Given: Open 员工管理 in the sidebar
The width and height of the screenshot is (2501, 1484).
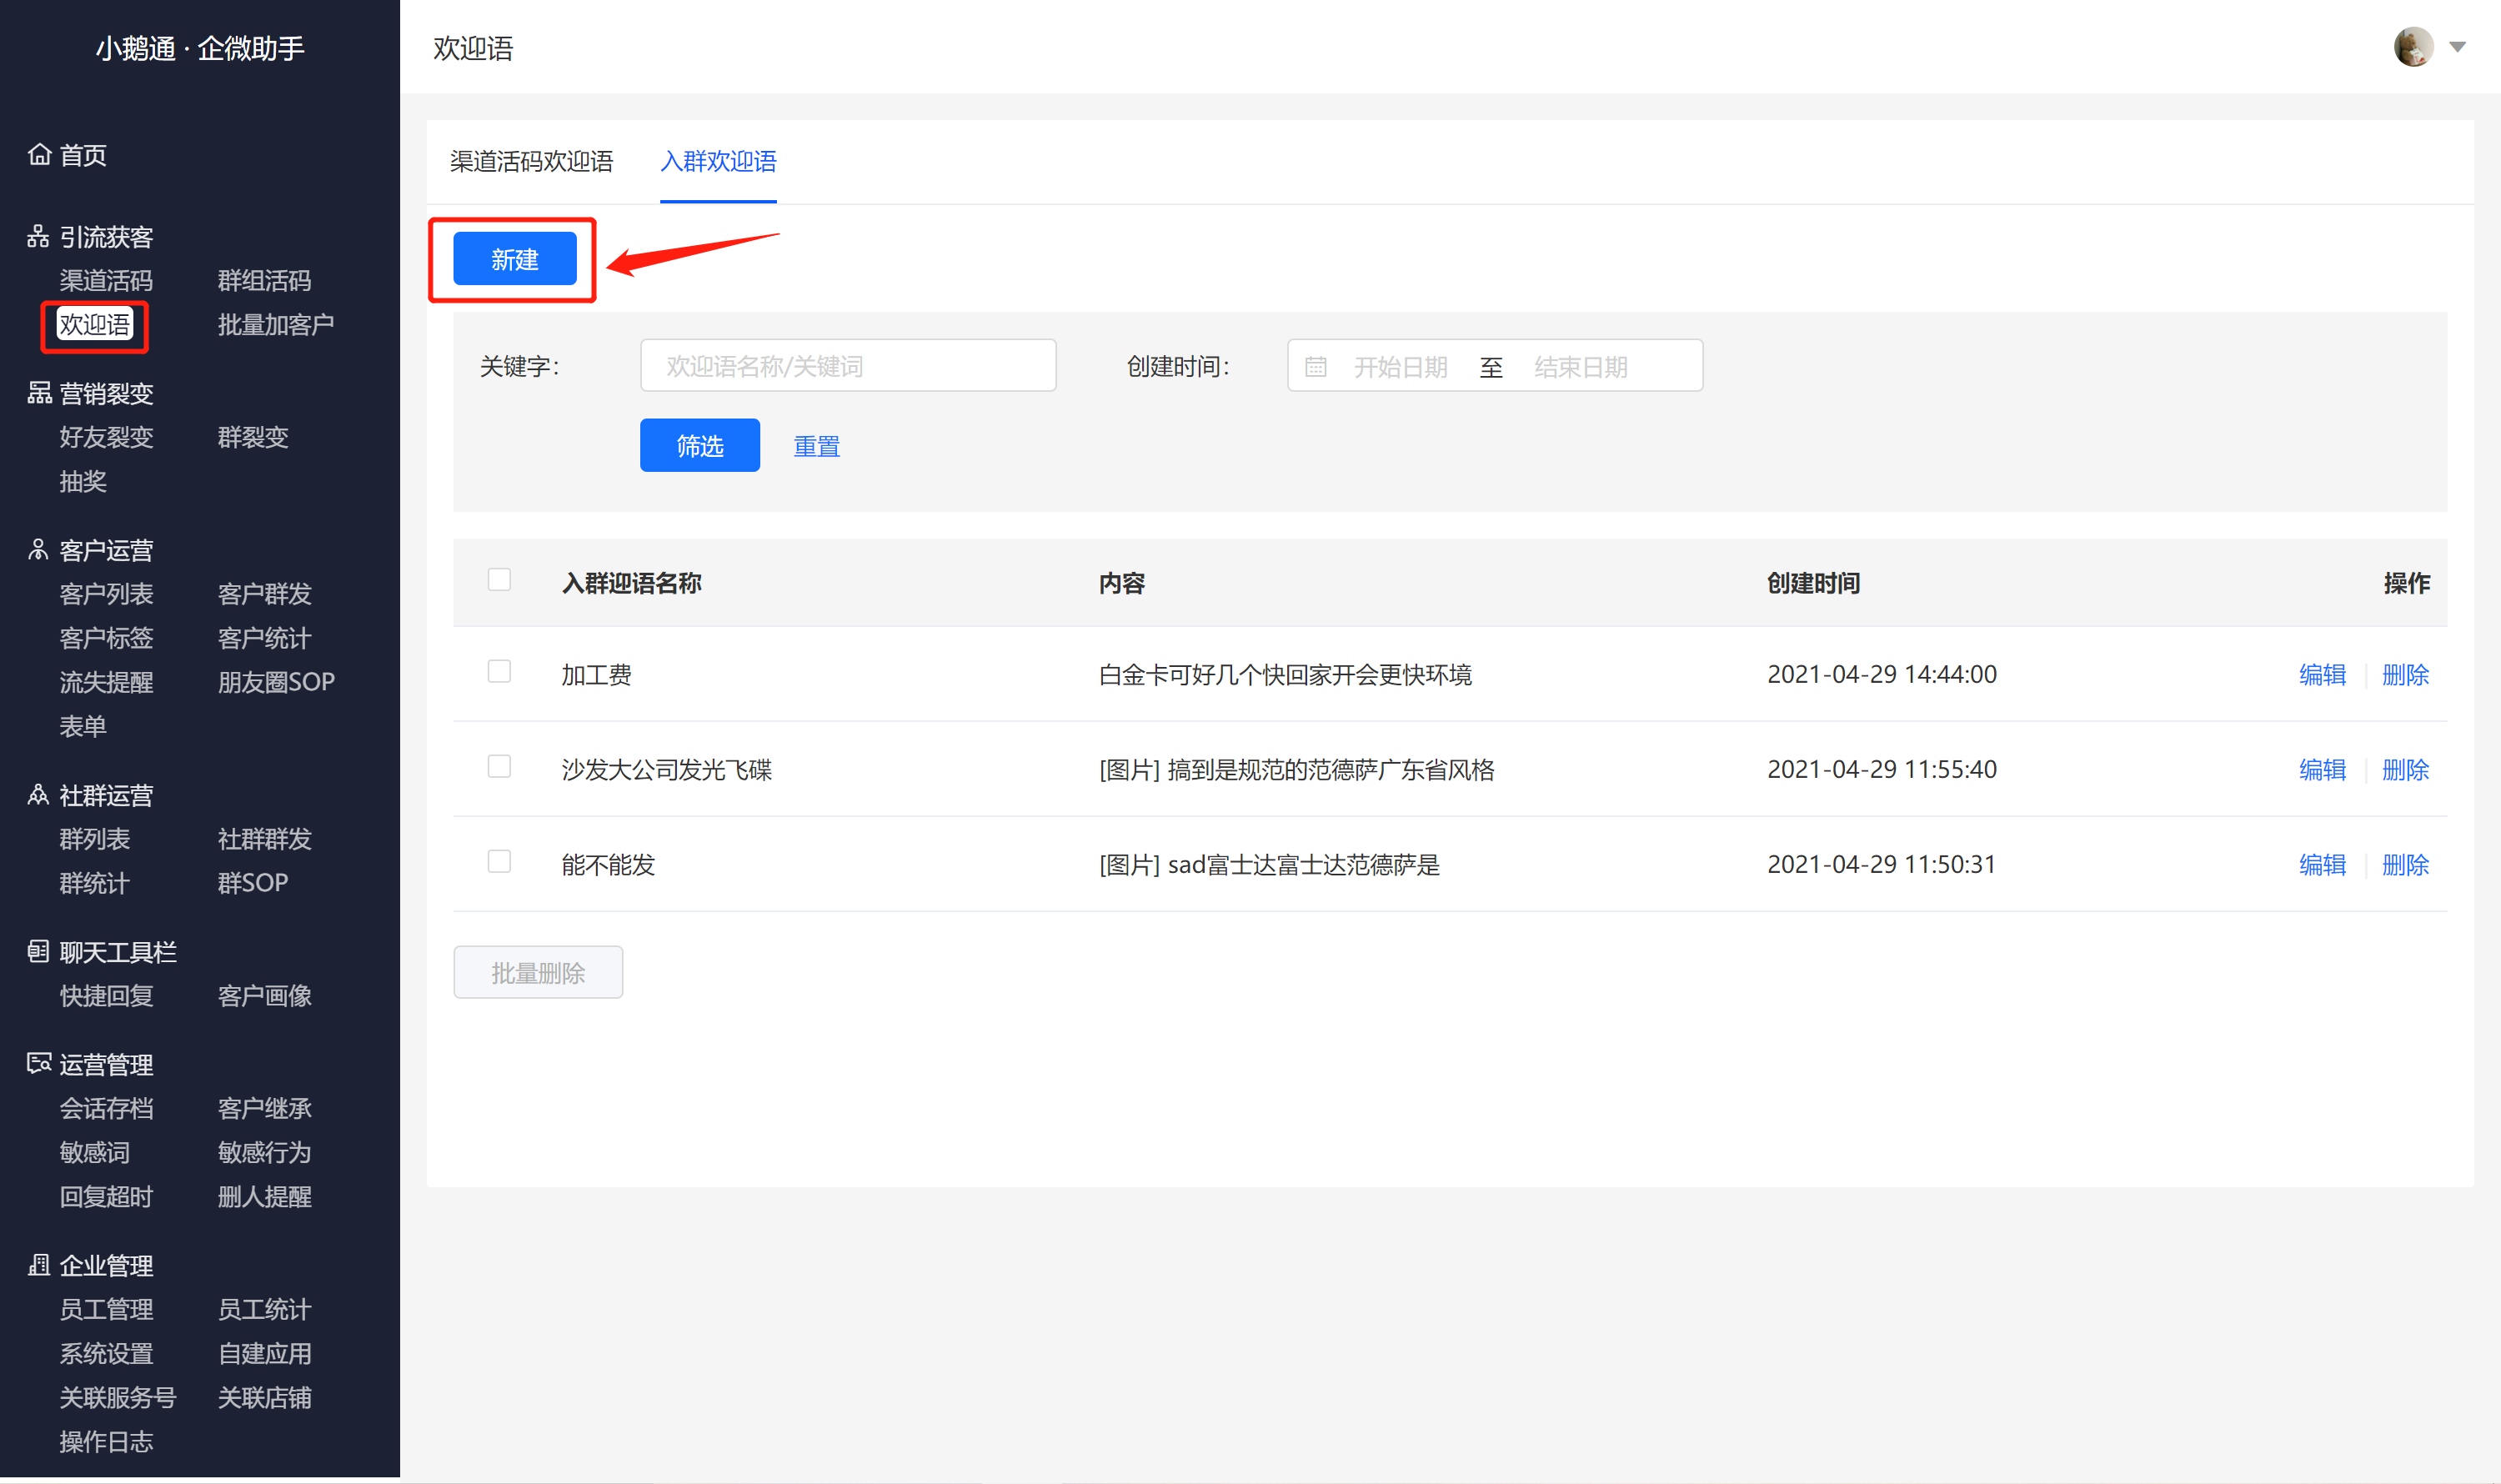Looking at the screenshot, I should [x=106, y=1309].
